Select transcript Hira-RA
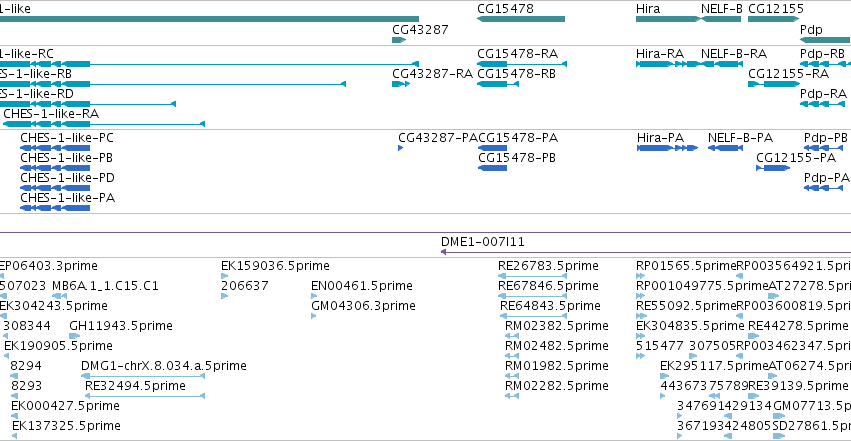The image size is (851, 441). 669,64
